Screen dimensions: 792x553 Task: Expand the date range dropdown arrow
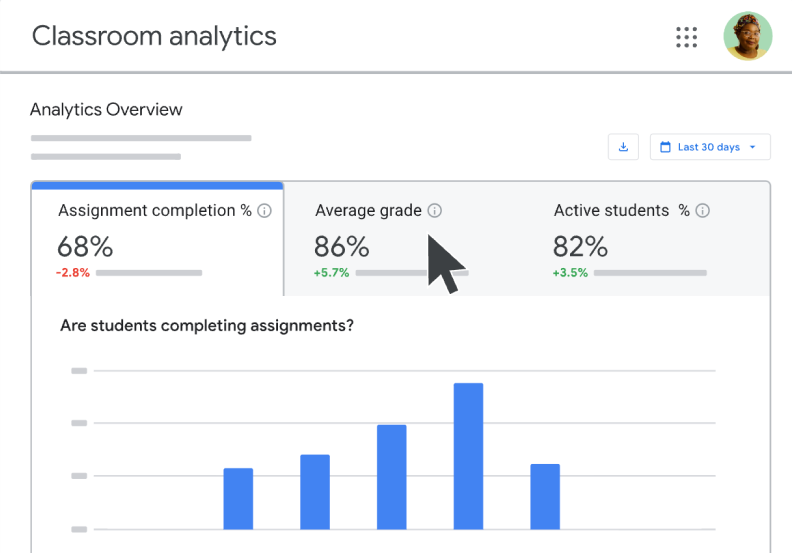tap(752, 147)
